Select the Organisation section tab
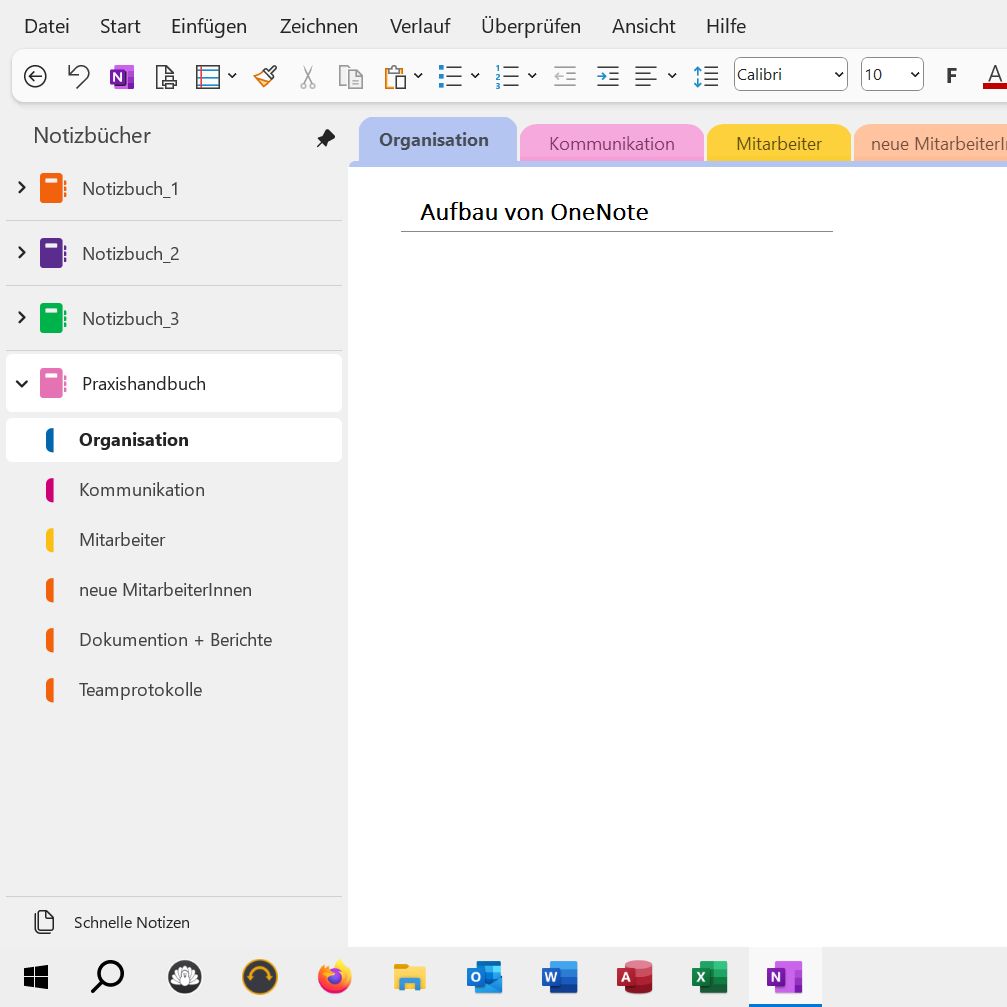Viewport: 1007px width, 1007px height. point(437,140)
